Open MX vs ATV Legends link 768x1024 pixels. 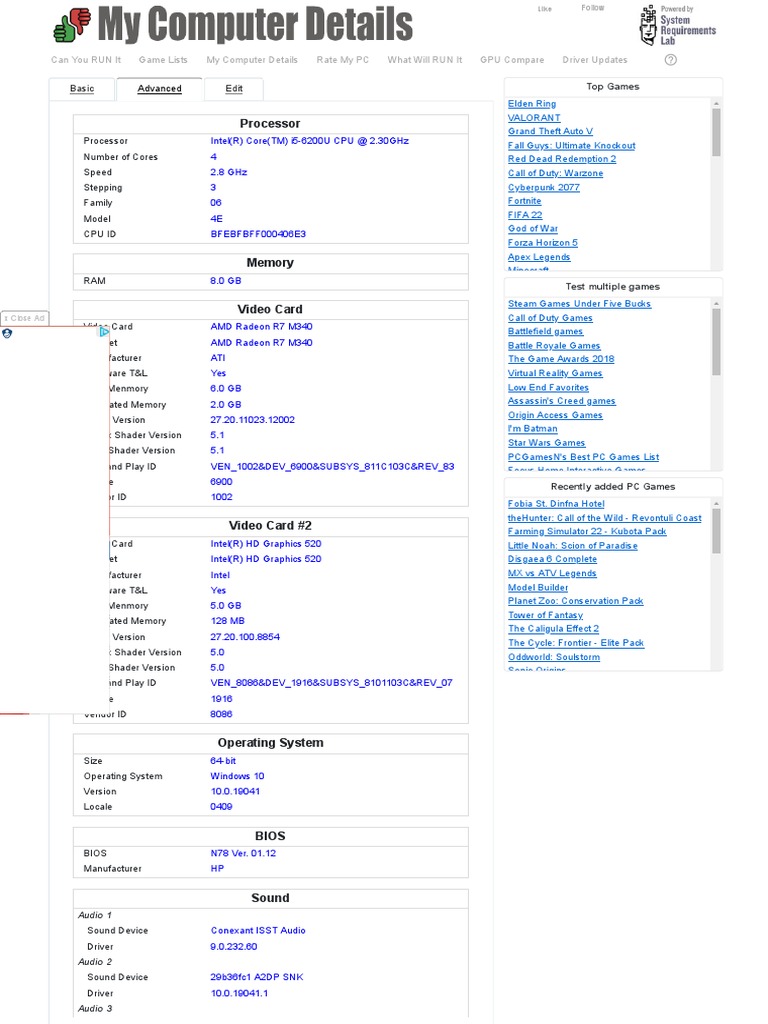pyautogui.click(x=552, y=573)
